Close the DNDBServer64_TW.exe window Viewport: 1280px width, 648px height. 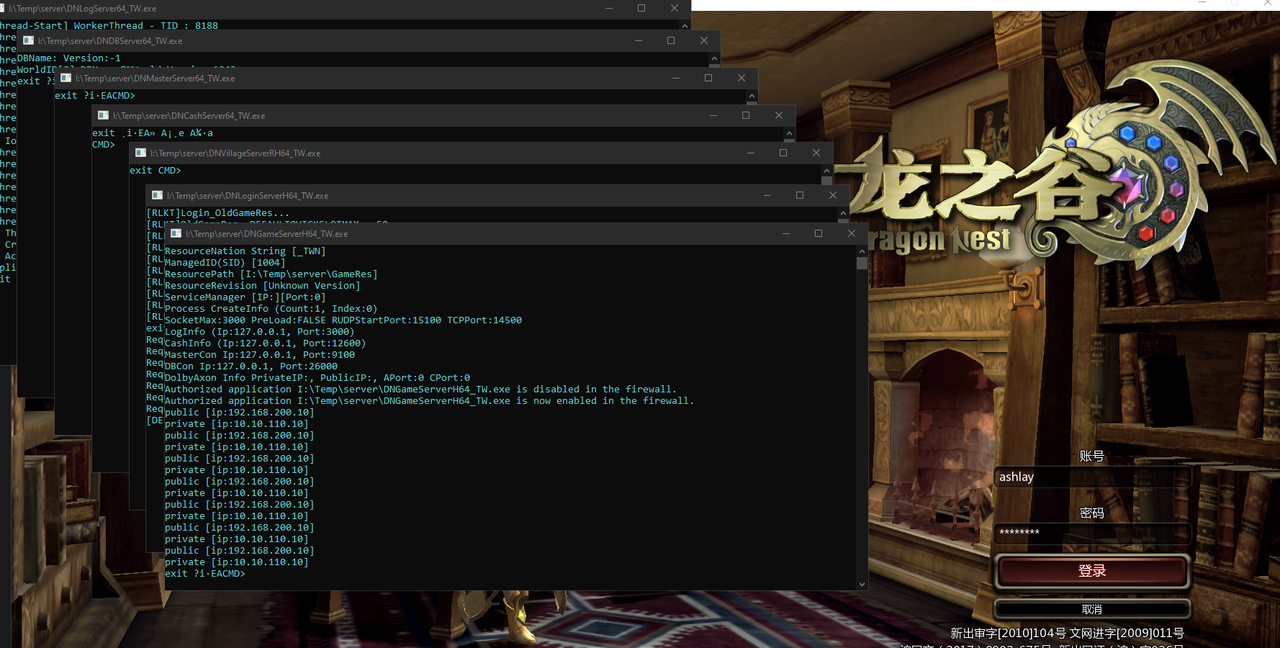(704, 41)
